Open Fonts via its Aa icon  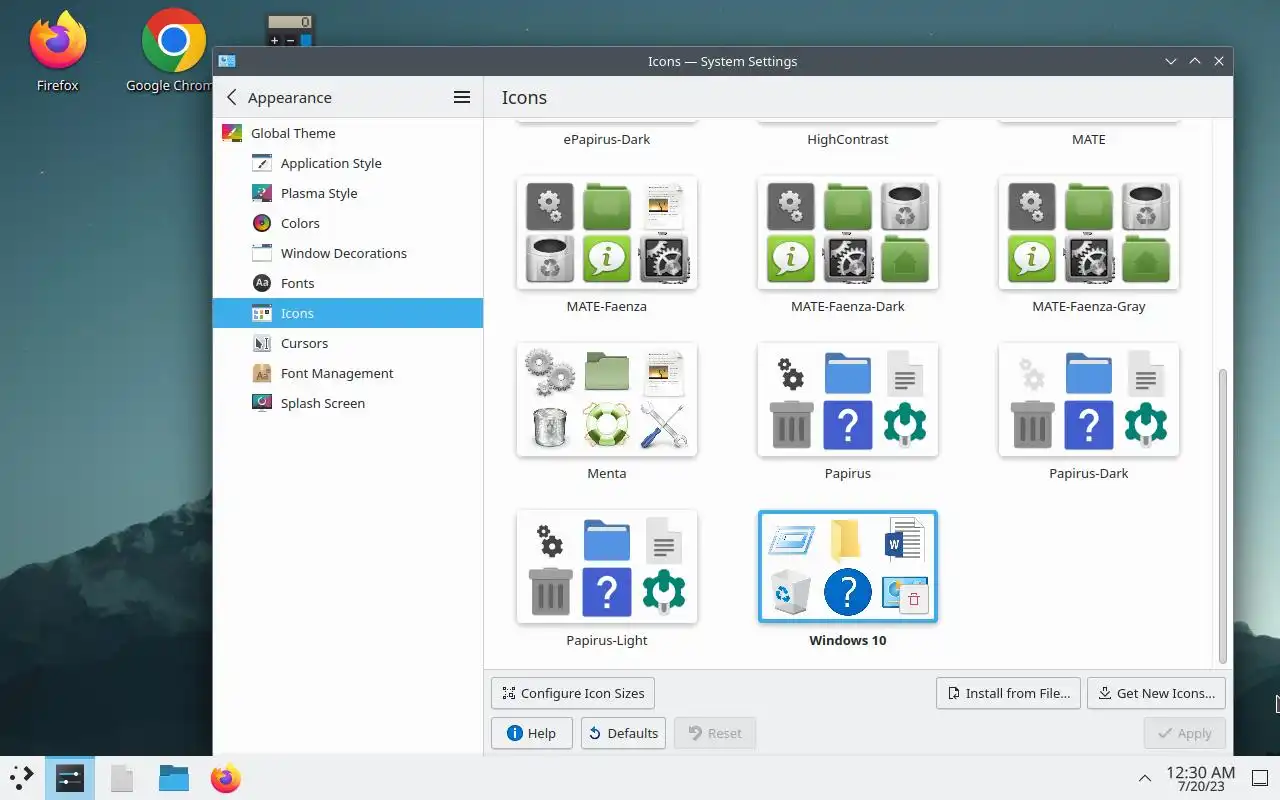(262, 283)
